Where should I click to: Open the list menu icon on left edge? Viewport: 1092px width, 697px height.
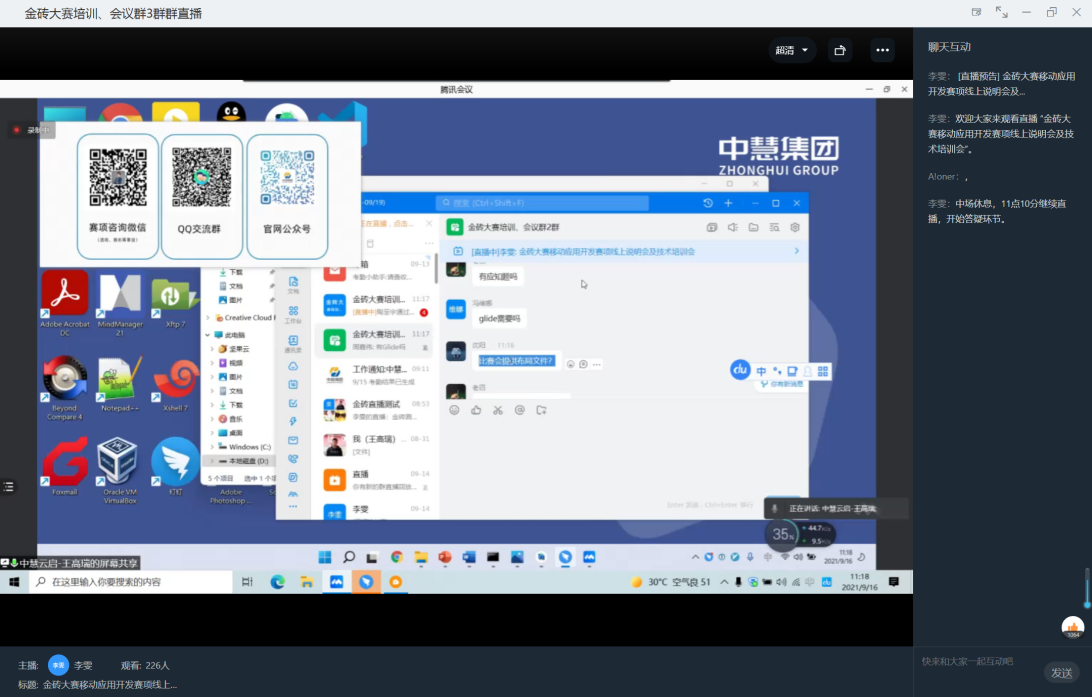click(x=8, y=487)
